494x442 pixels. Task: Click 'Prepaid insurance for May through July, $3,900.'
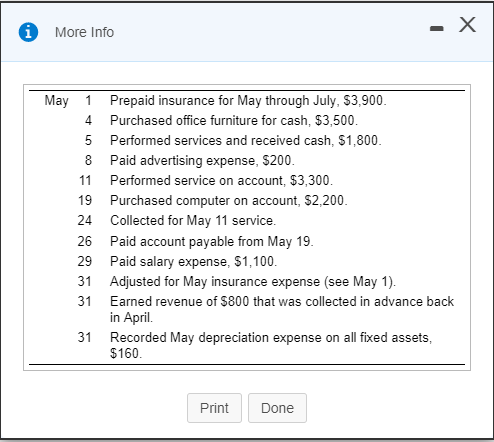click(248, 100)
